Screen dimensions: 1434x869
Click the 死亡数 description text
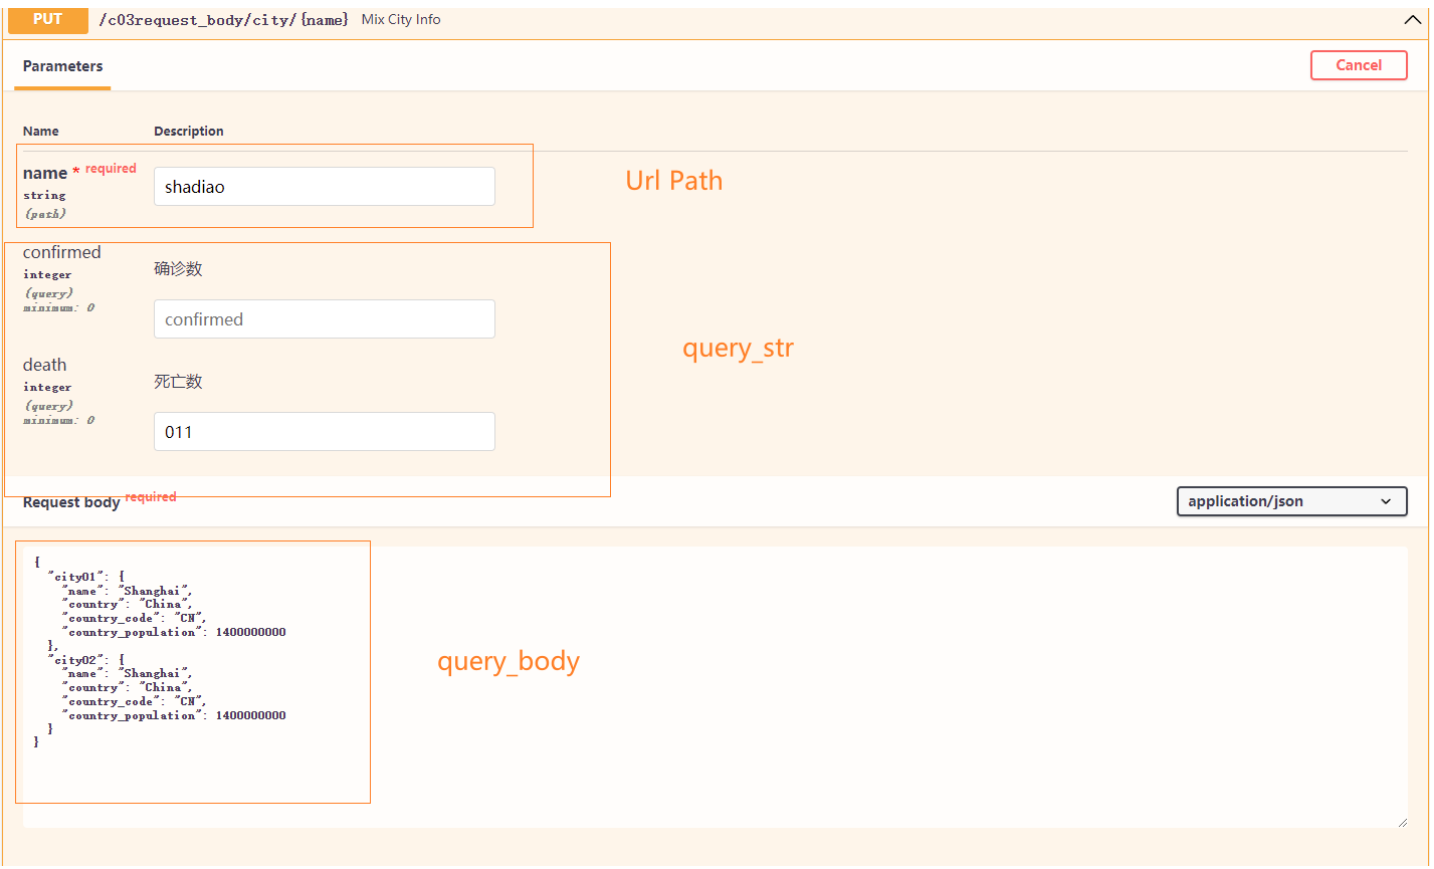click(178, 382)
